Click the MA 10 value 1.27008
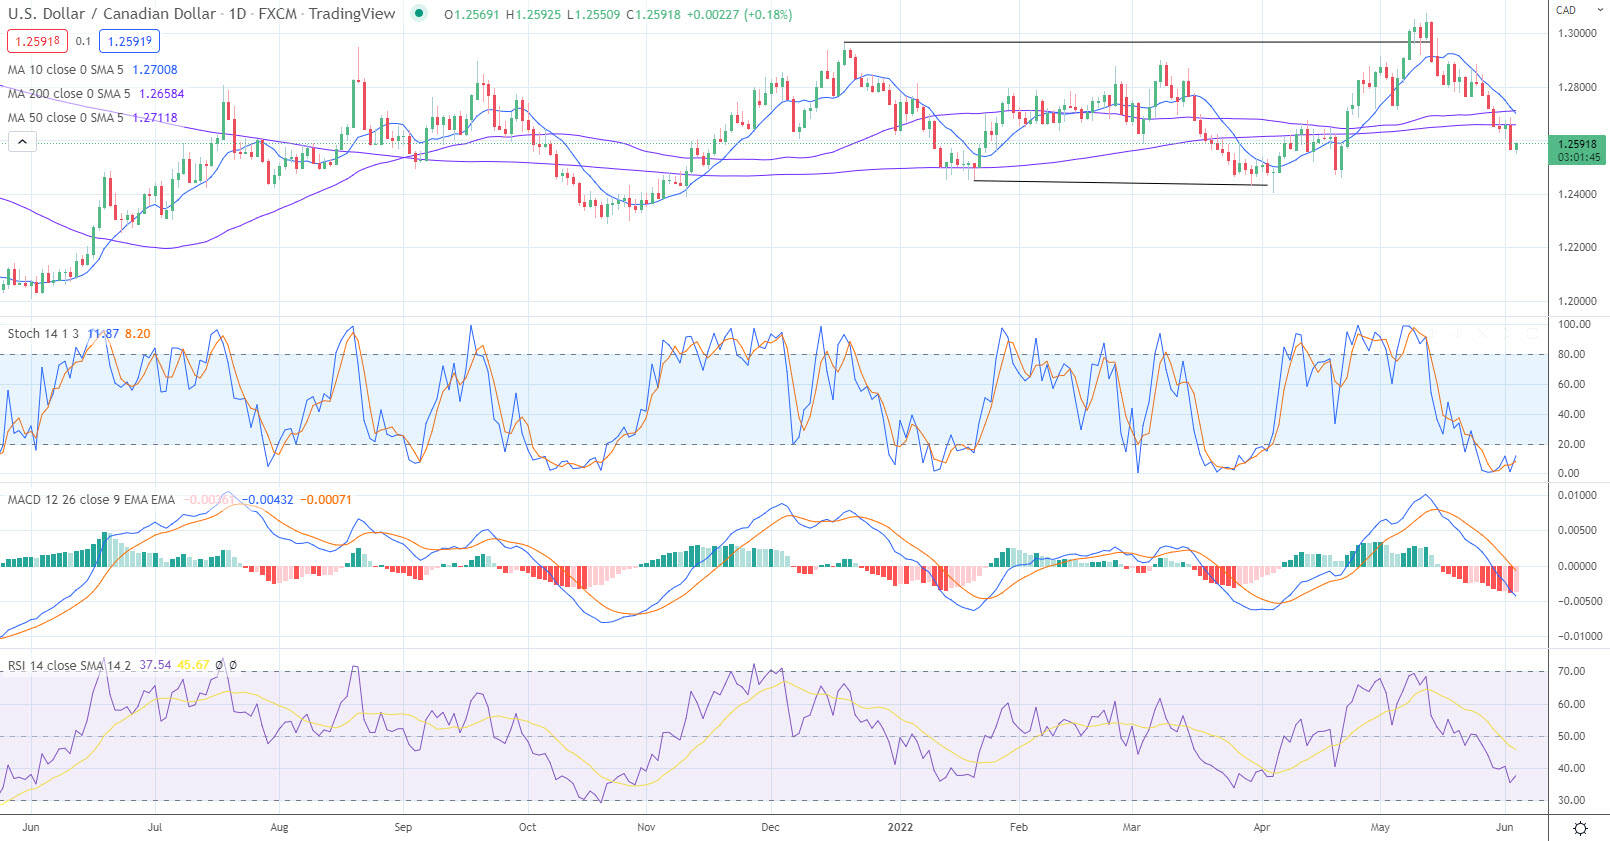The height and width of the screenshot is (841, 1610). tap(155, 70)
